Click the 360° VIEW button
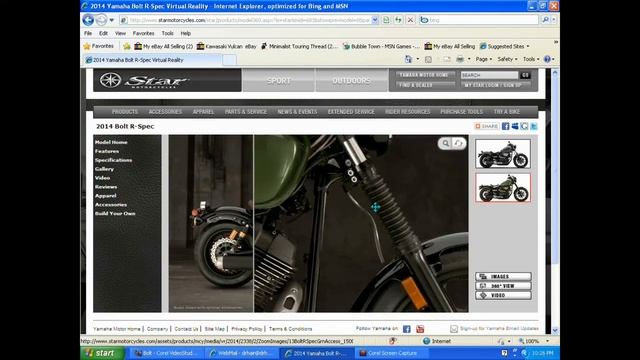The width and height of the screenshot is (640, 360). coord(503,286)
